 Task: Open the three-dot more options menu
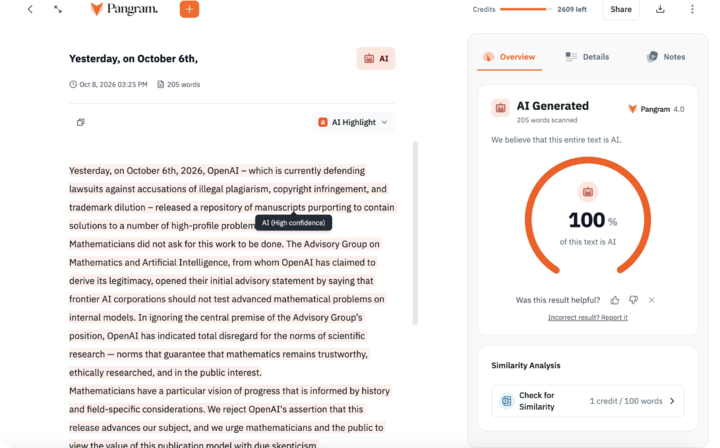692,9
